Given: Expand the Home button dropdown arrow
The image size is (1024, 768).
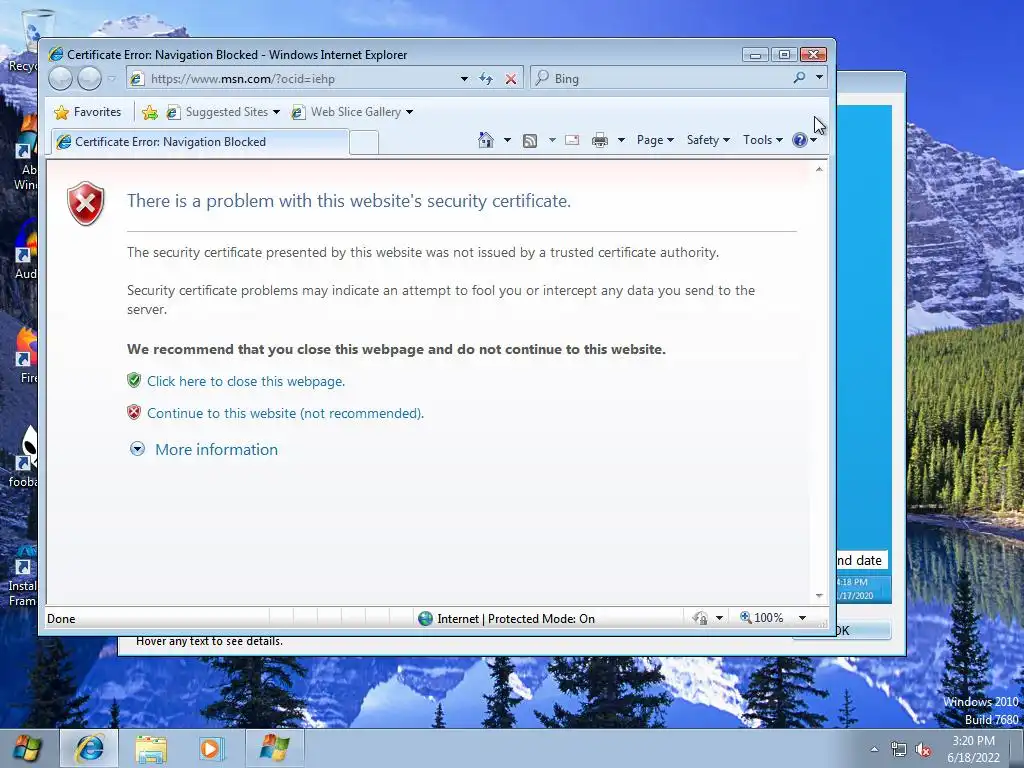Looking at the screenshot, I should pos(507,140).
